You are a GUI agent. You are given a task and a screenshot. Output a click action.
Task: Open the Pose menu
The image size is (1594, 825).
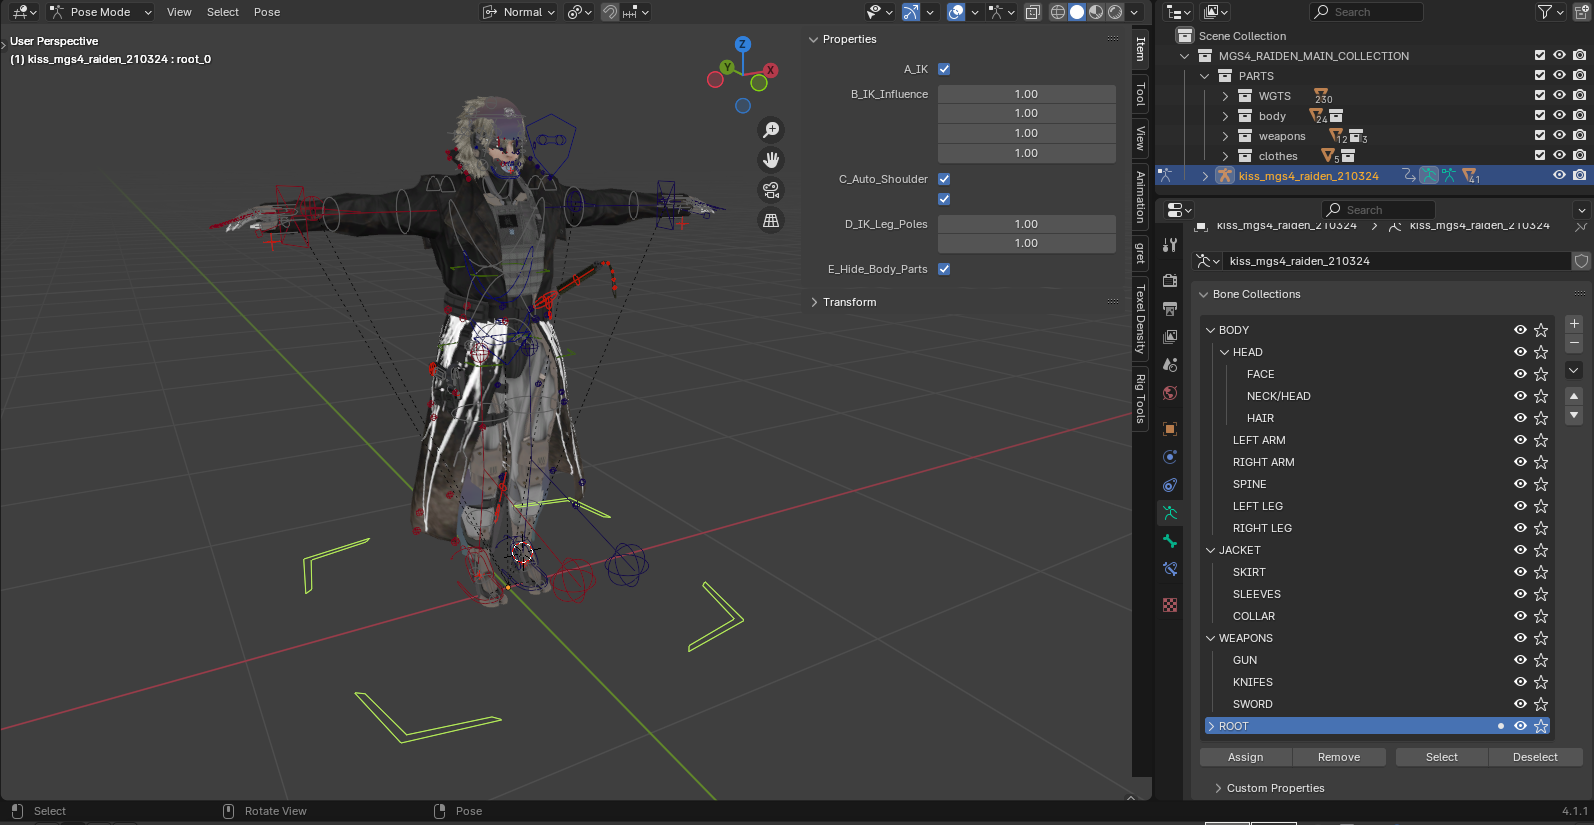pyautogui.click(x=267, y=12)
